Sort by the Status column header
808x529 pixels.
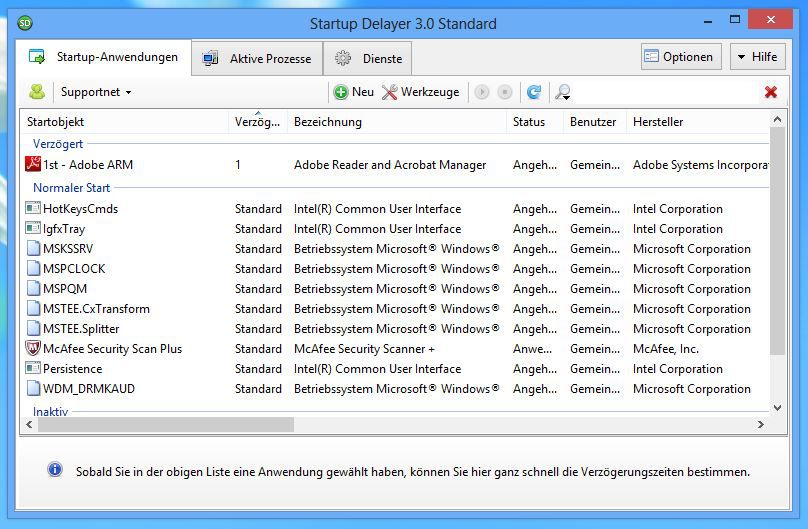(535, 122)
